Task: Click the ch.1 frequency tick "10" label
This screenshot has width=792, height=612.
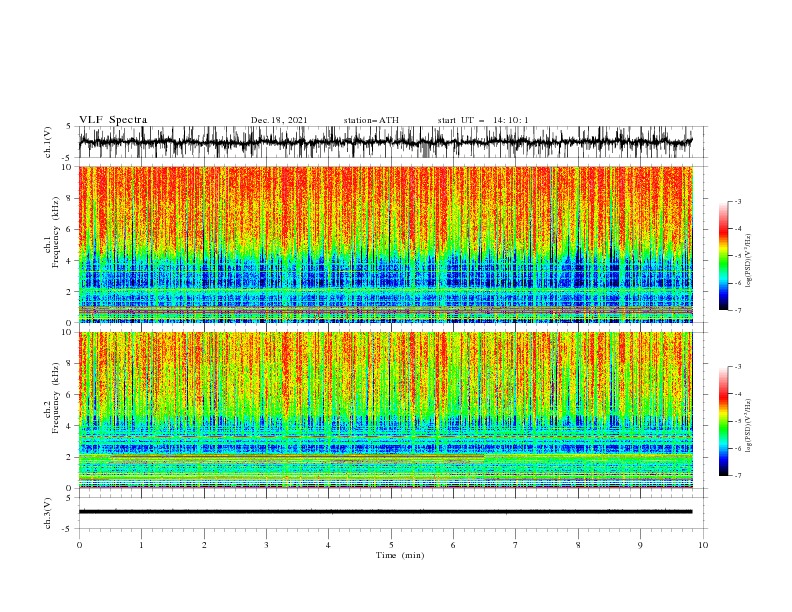Action: click(66, 167)
